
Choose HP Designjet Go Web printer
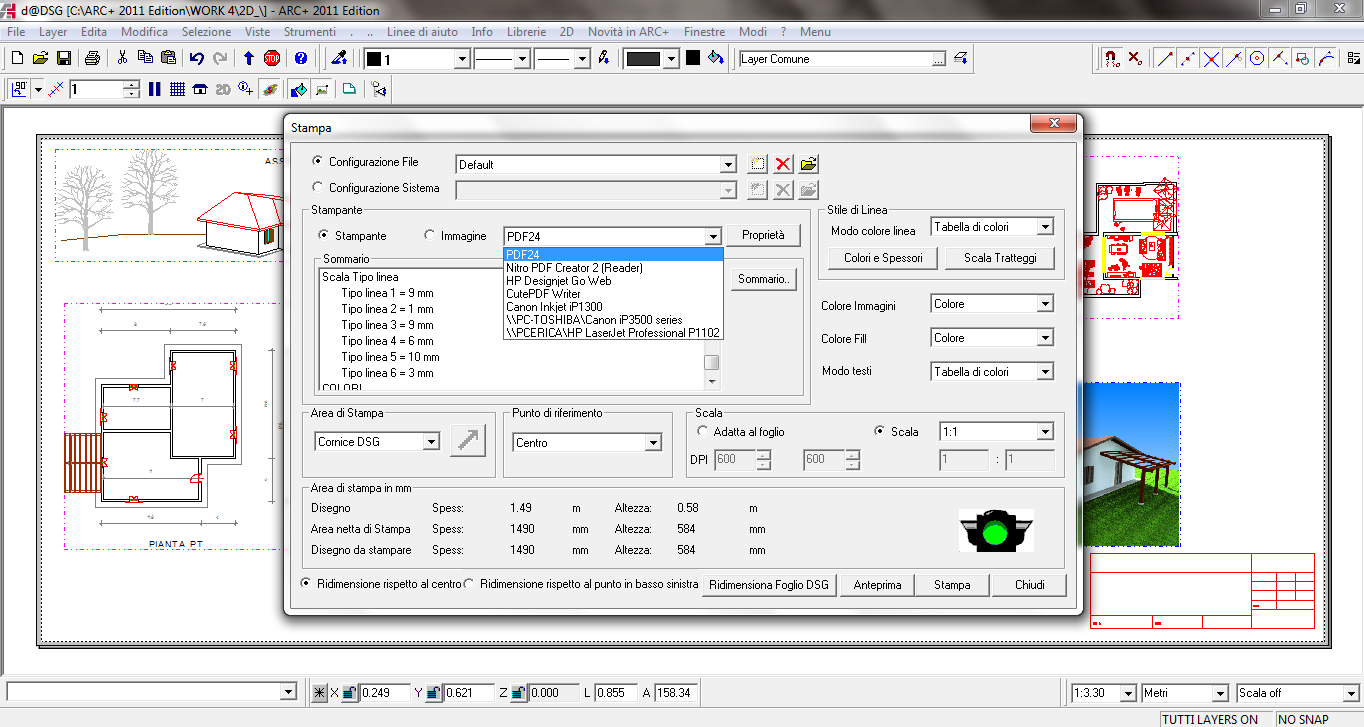pyautogui.click(x=613, y=281)
